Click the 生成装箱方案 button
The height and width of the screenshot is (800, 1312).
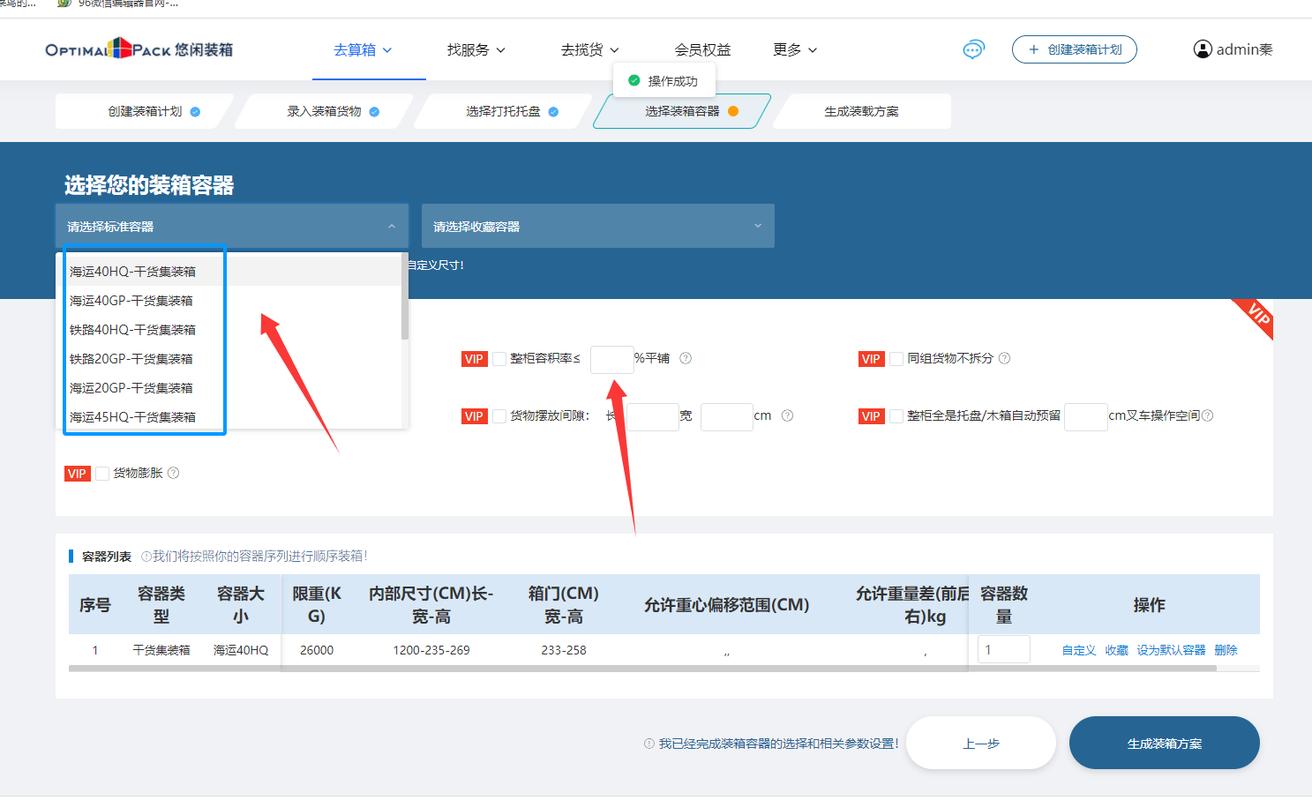1164,742
